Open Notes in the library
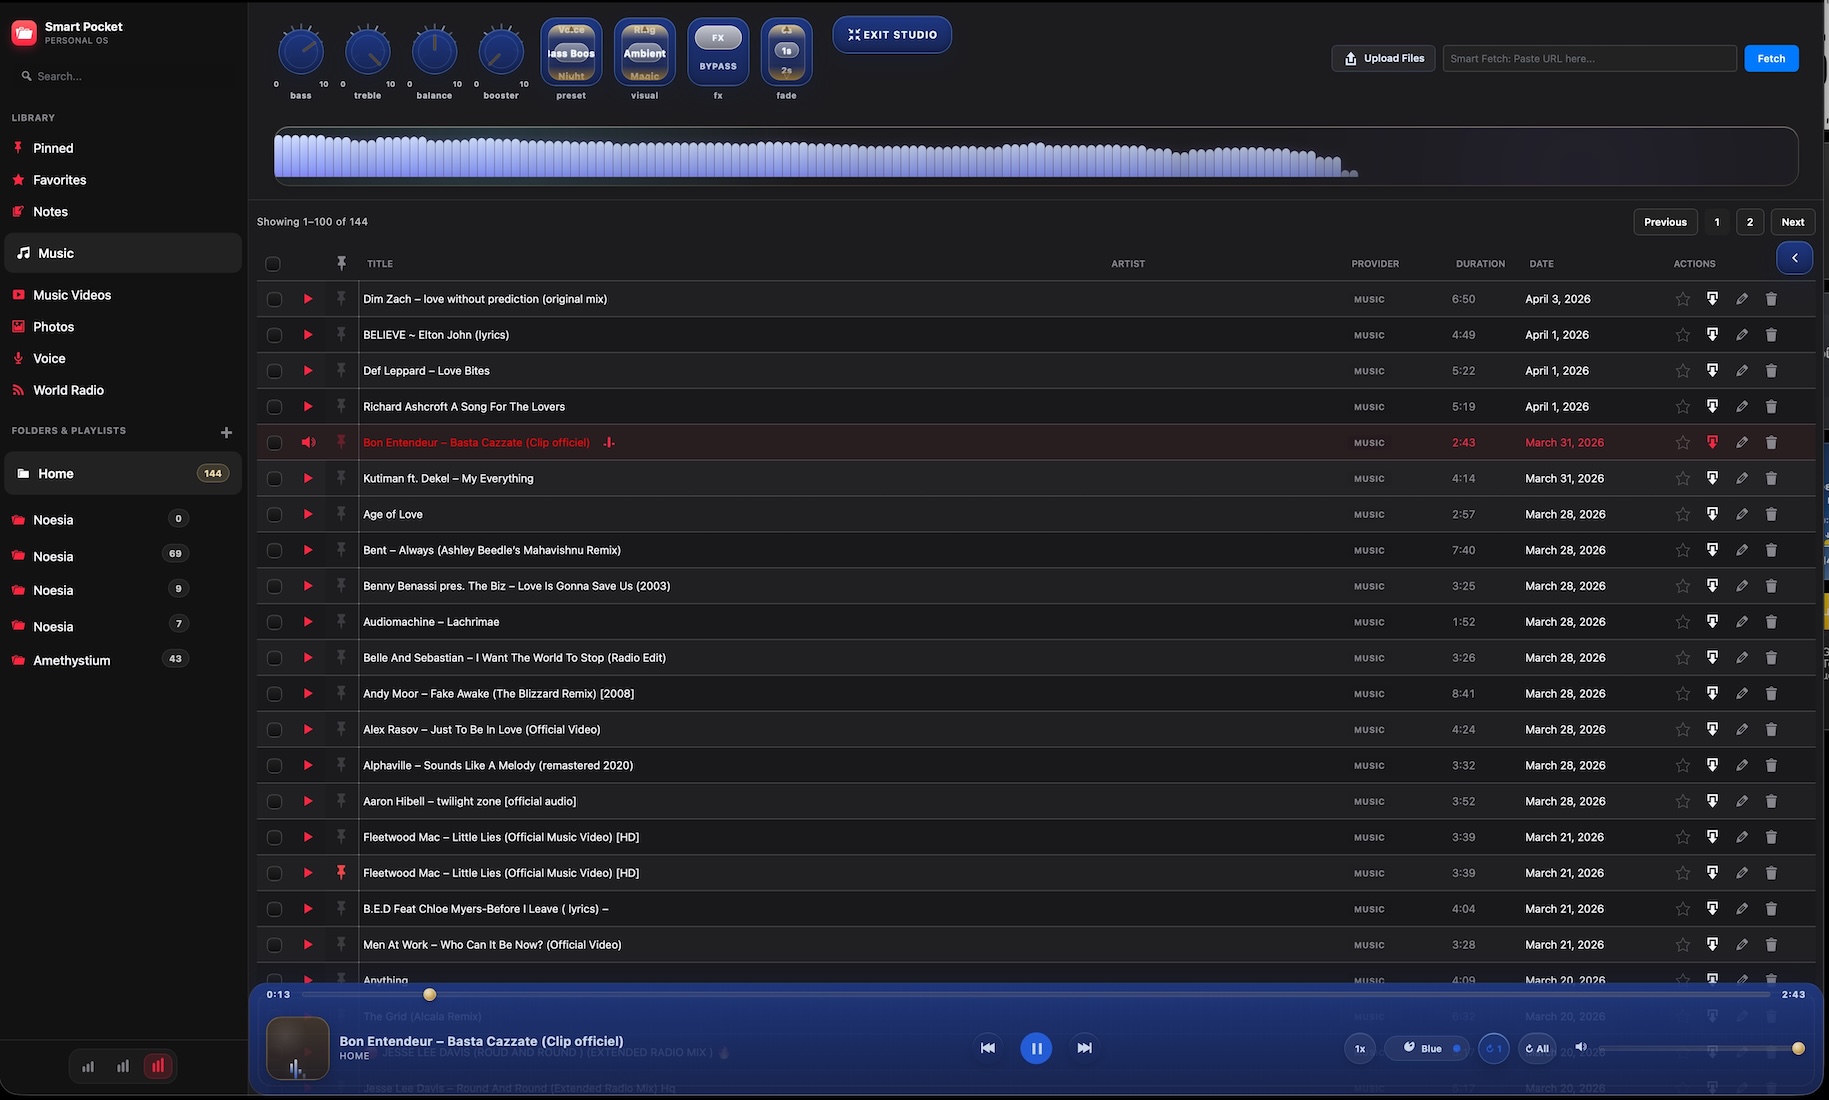 (x=50, y=212)
